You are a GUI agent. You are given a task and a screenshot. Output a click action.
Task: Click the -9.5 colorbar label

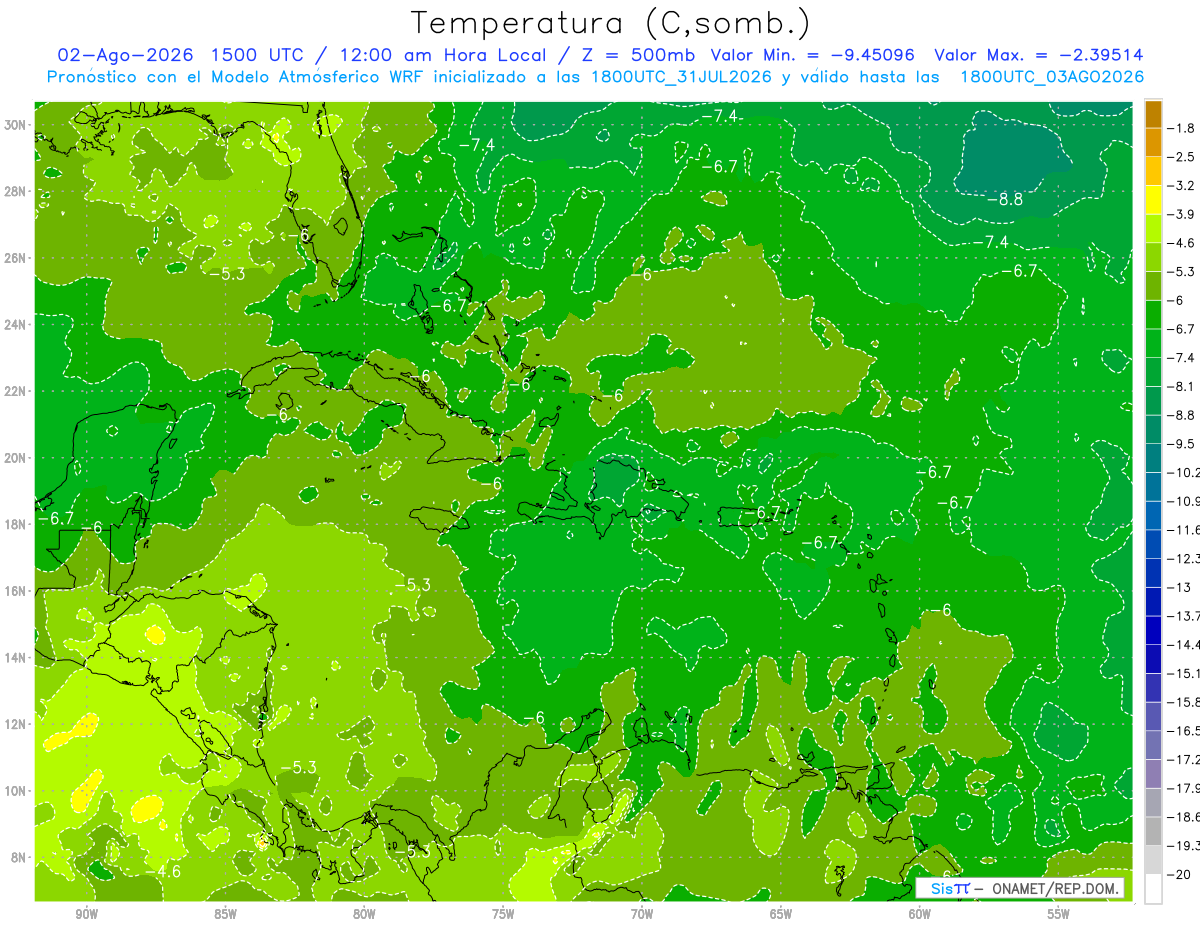pos(1181,443)
